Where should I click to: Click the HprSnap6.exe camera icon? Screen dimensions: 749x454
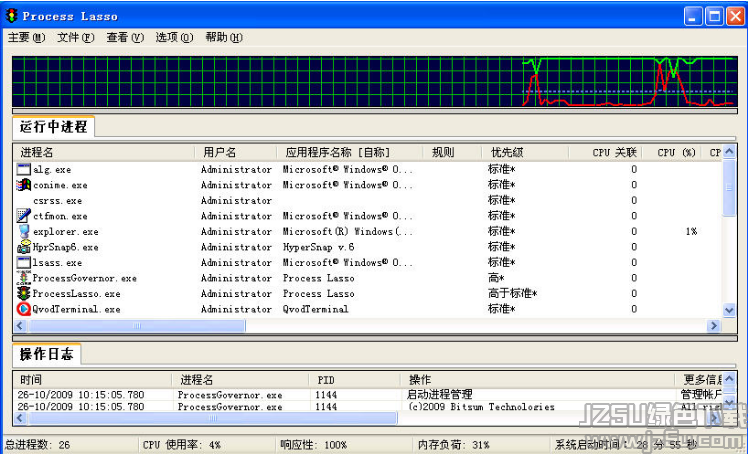(23, 247)
